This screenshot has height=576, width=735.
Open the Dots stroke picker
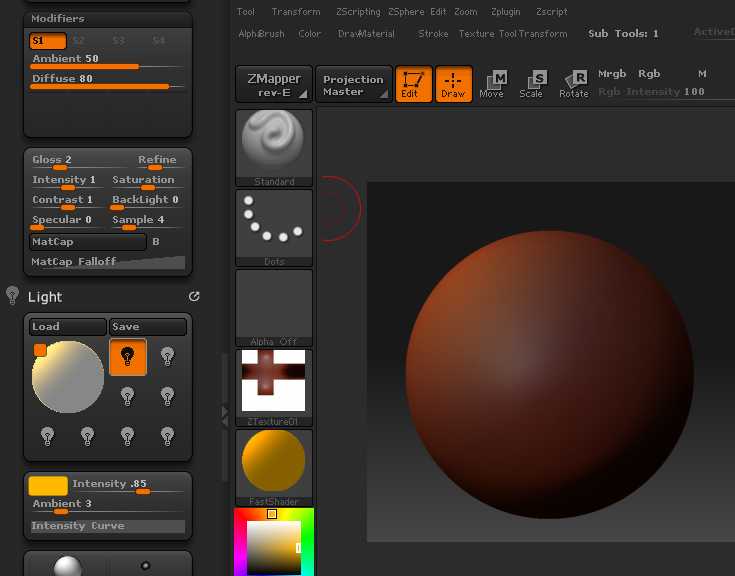coord(274,226)
